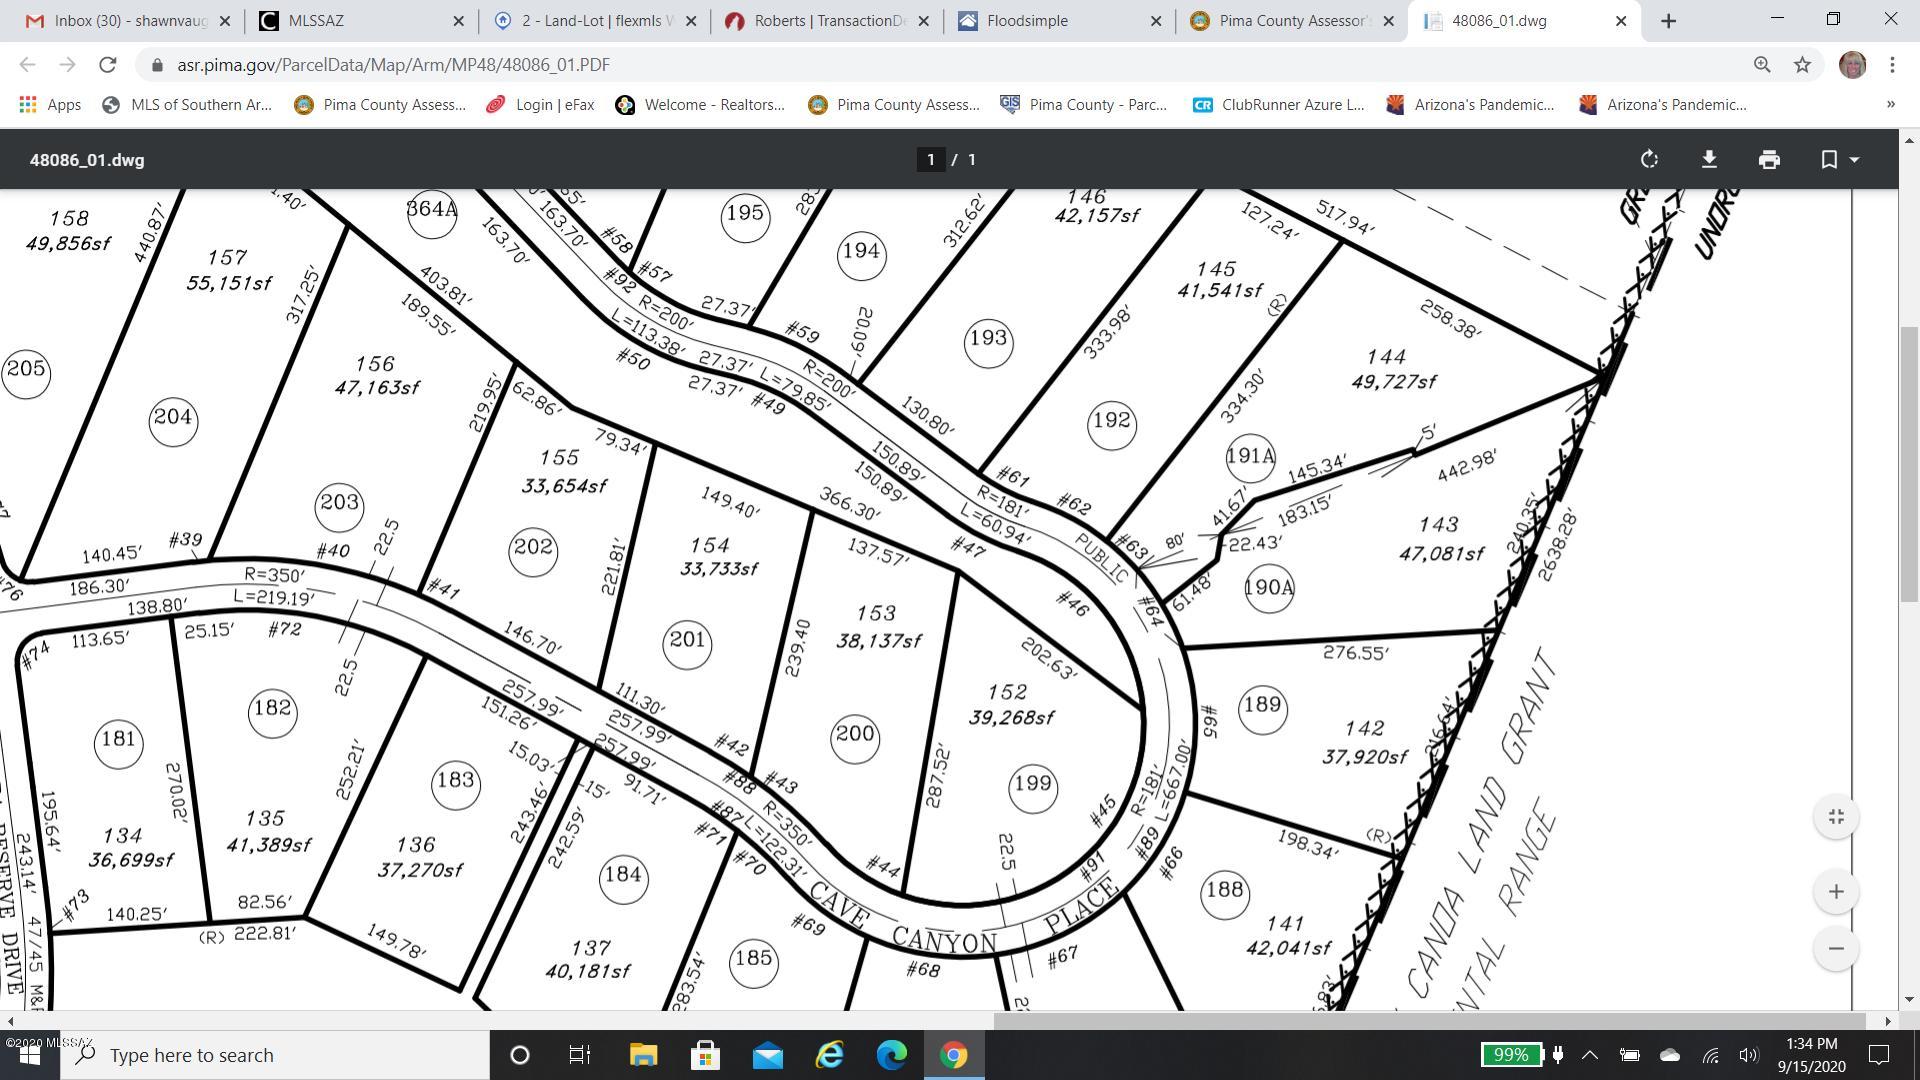Open volume speaker tray icon

click(1749, 1055)
